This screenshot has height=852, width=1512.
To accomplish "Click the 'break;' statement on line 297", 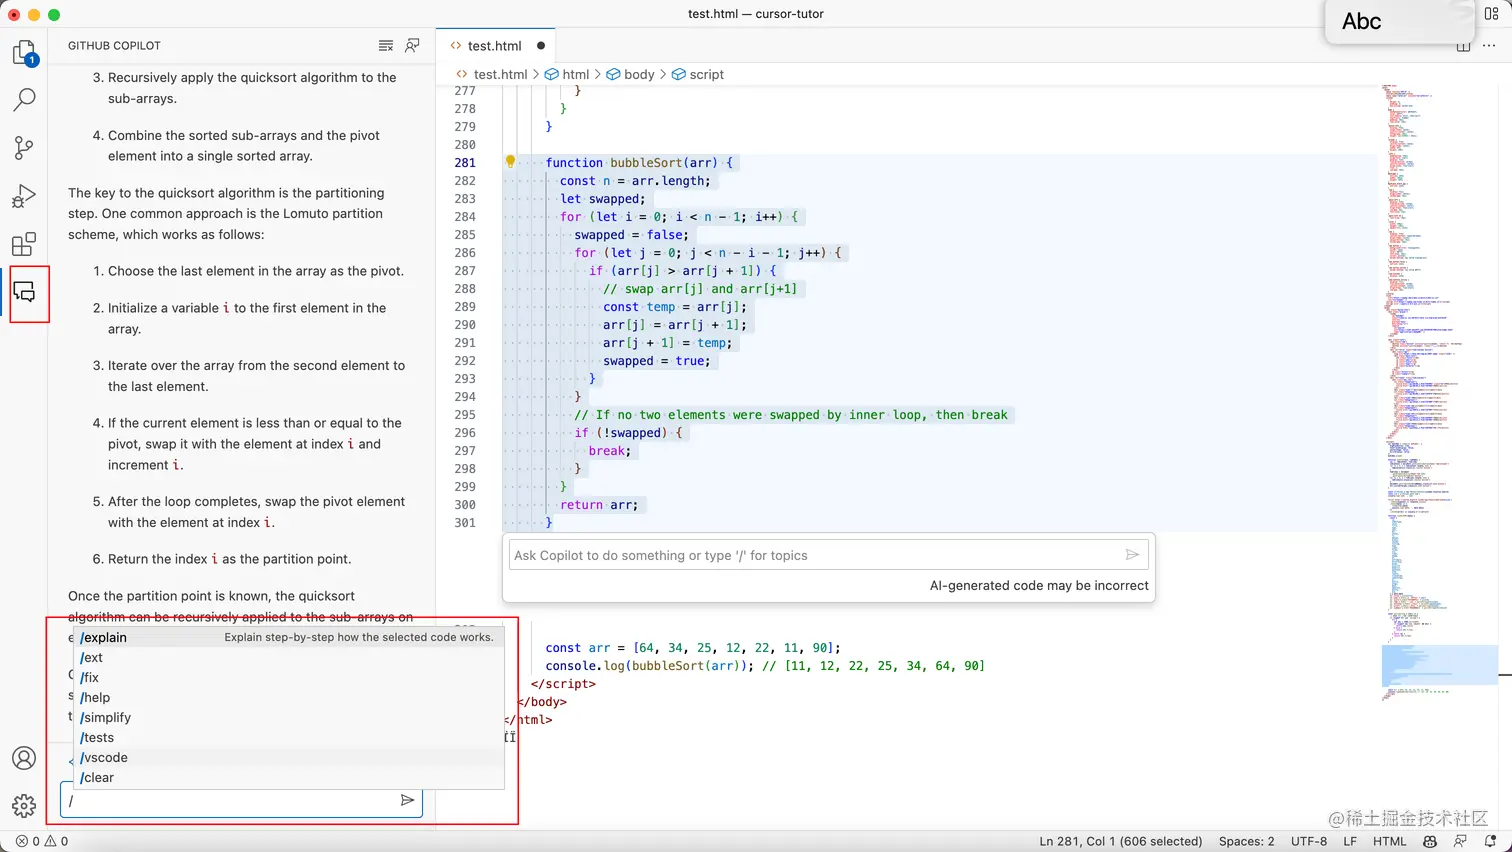I will point(610,451).
